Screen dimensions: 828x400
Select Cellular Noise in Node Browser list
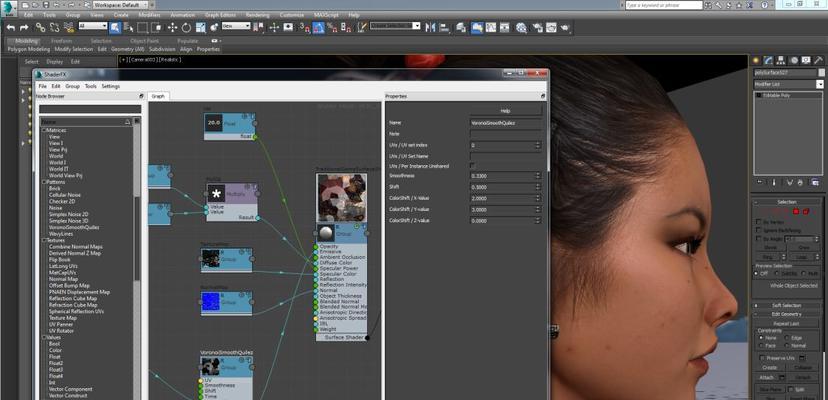(65, 195)
